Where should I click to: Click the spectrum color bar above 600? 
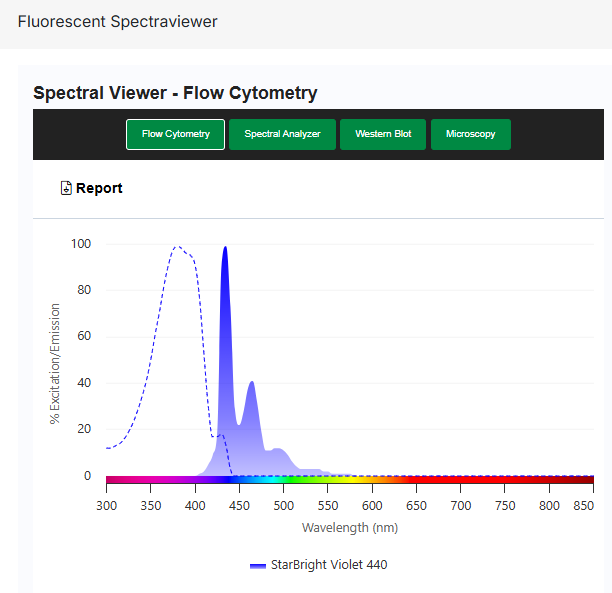click(x=372, y=480)
